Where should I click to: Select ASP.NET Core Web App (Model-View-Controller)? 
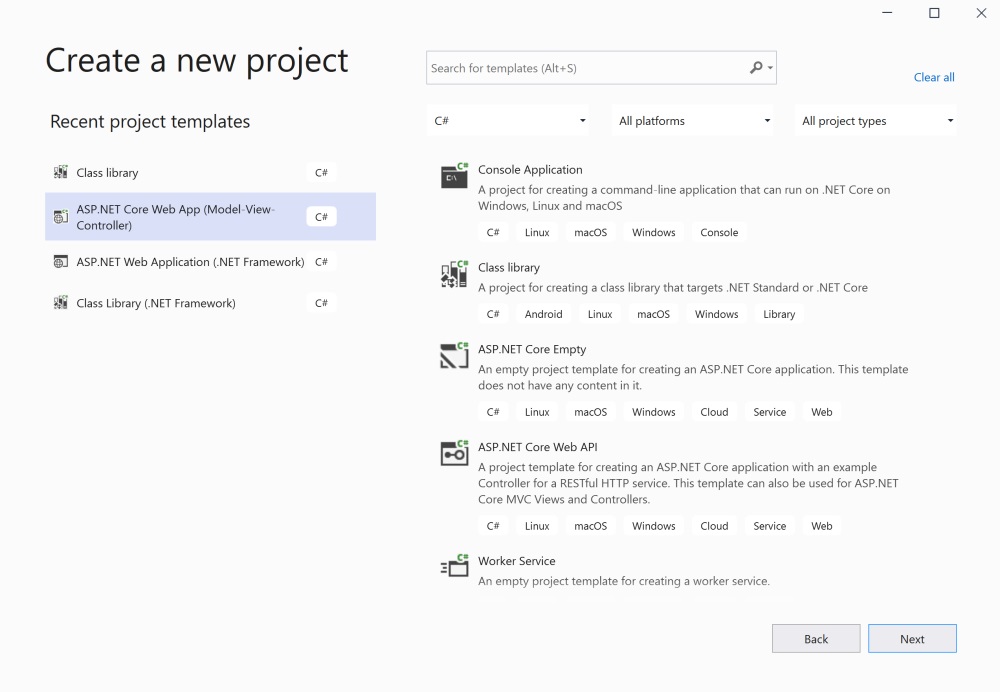click(210, 217)
